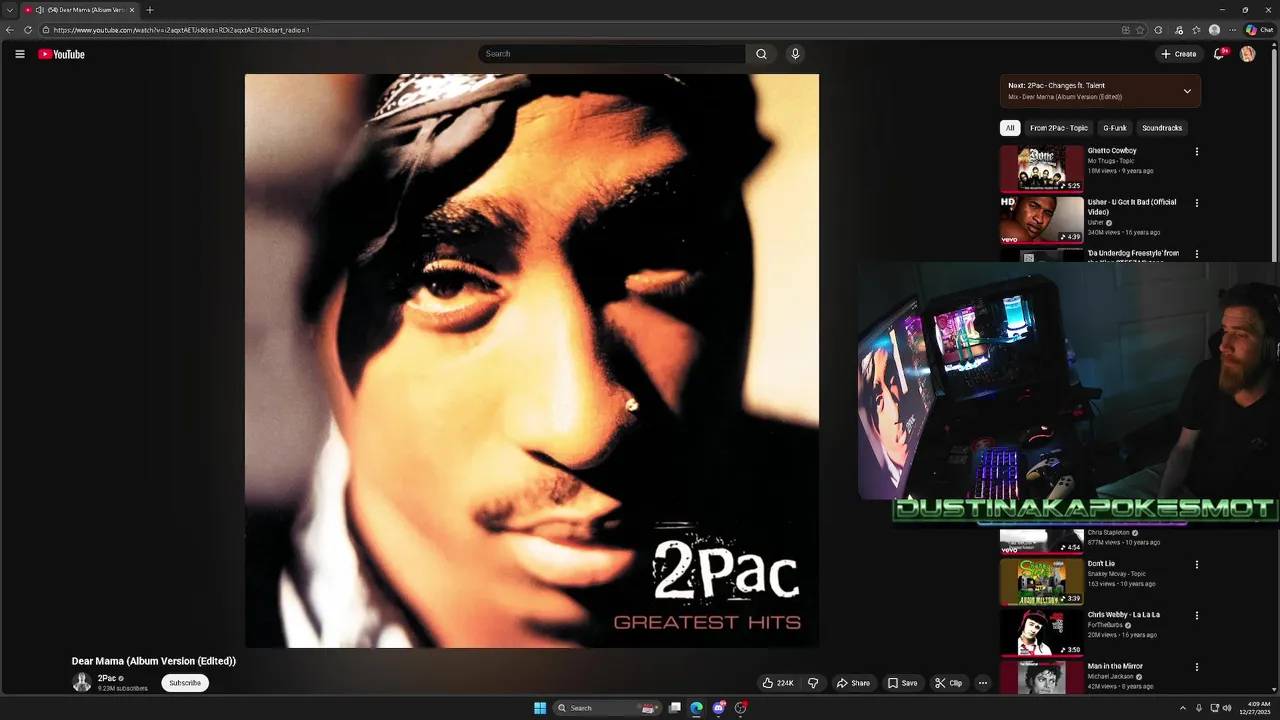The width and height of the screenshot is (1280, 720).
Task: Play the Don't Lie thumbnail
Action: (x=1041, y=581)
